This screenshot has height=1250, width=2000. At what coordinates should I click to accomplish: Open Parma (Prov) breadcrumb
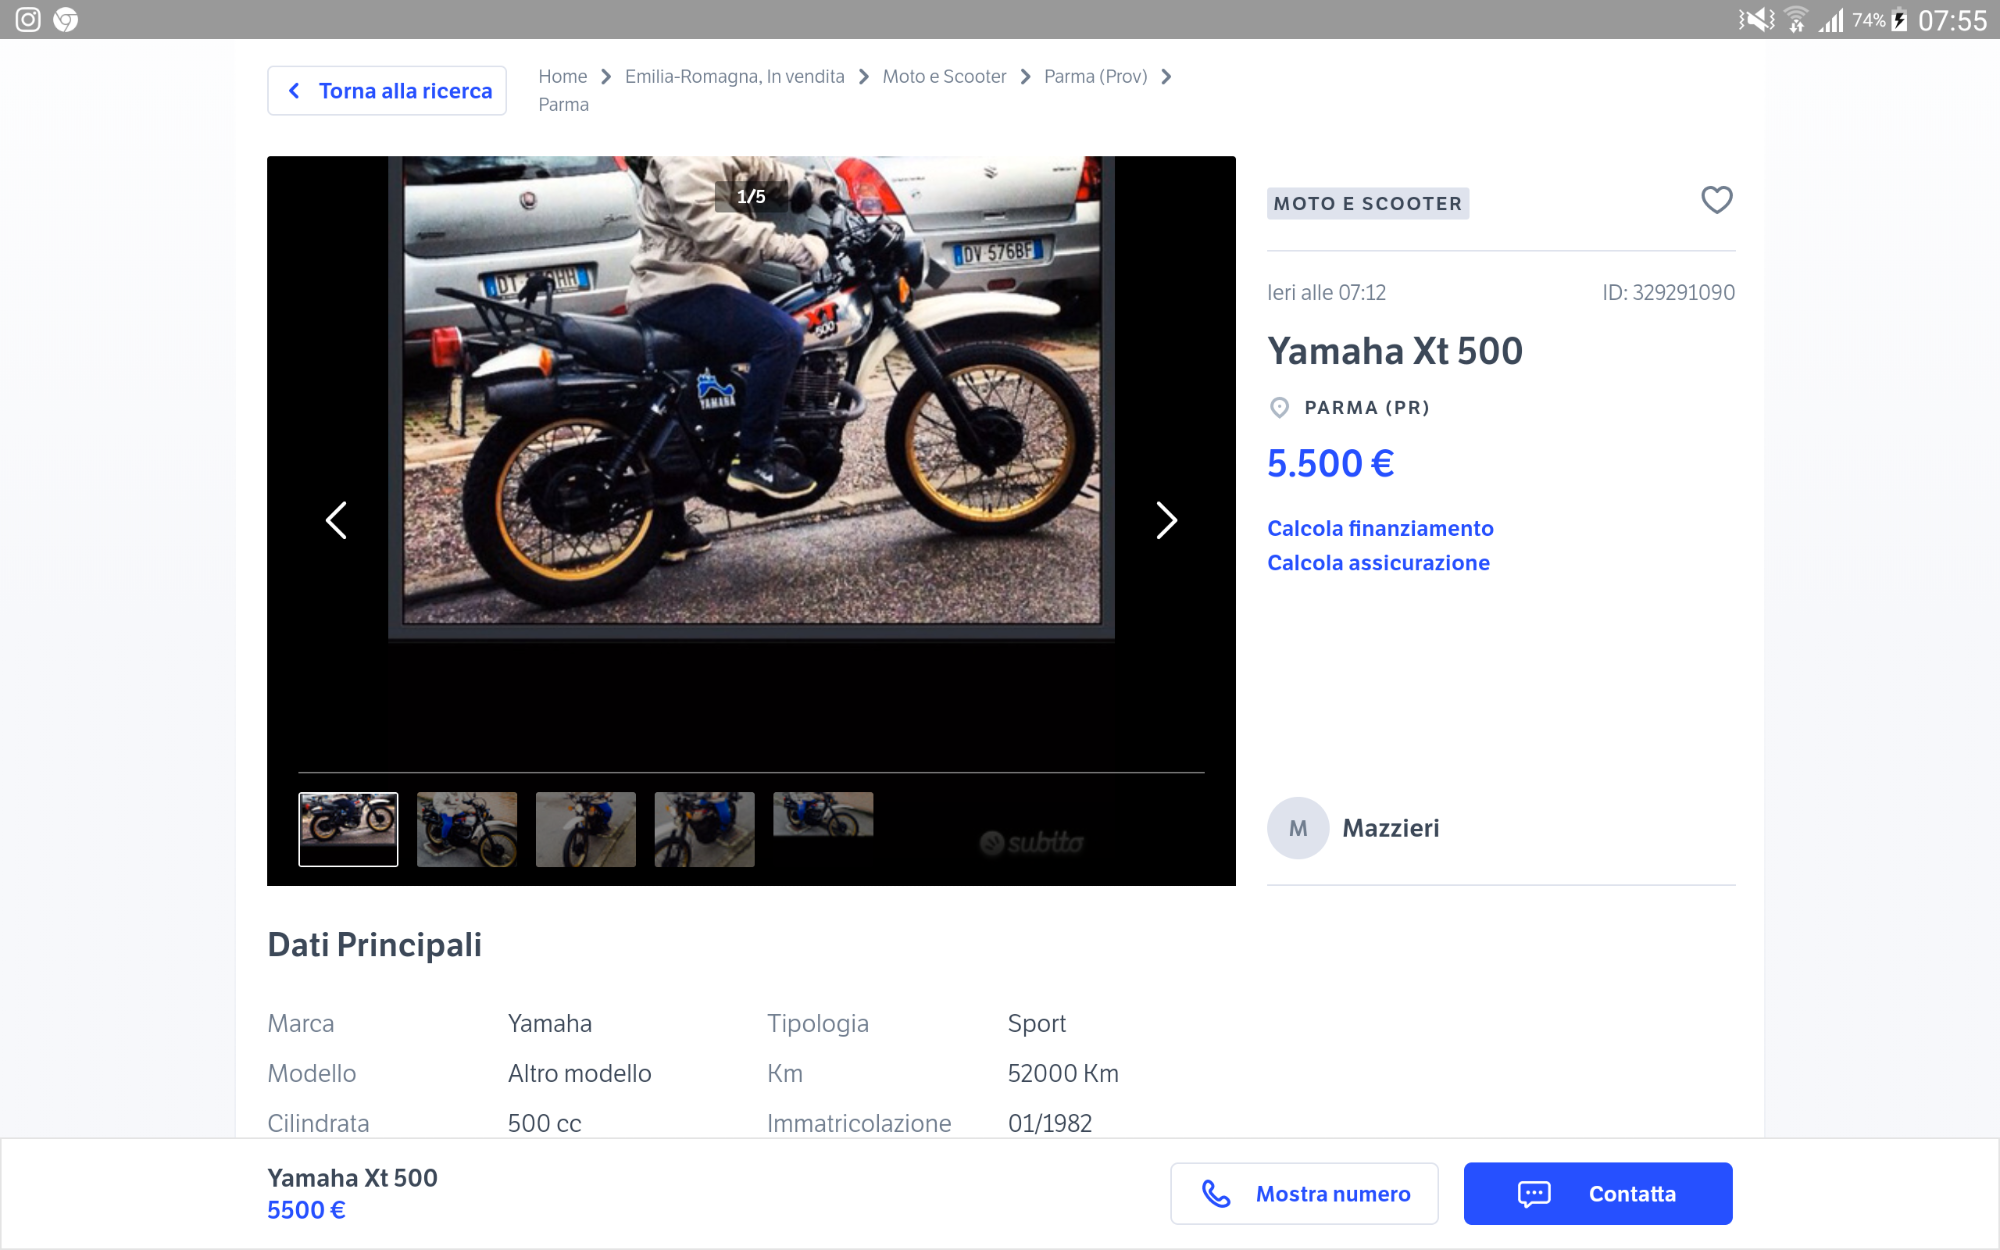[1095, 77]
